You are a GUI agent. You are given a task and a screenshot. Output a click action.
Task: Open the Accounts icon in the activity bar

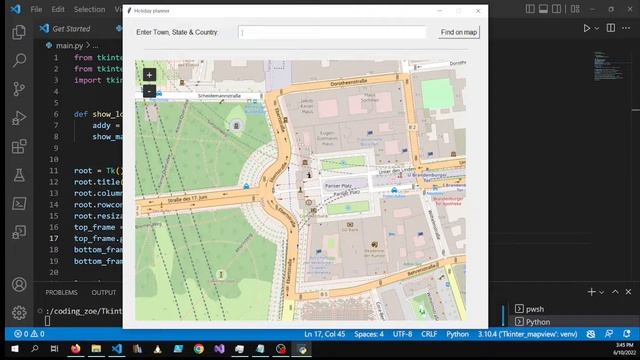19,284
